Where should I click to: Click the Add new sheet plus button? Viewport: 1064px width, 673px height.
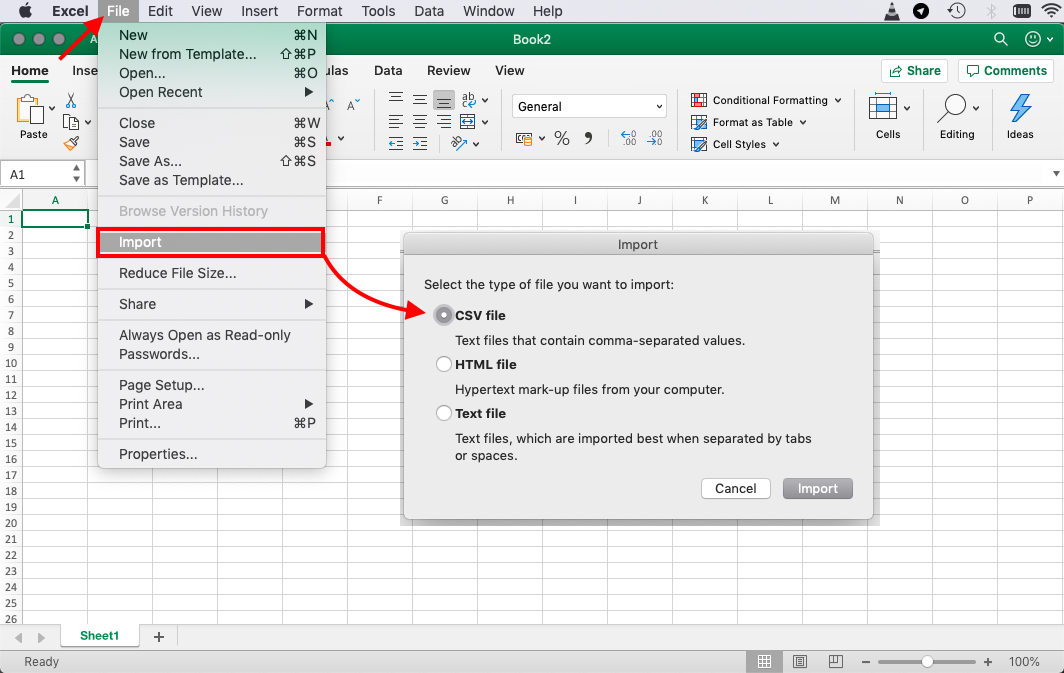tap(158, 636)
